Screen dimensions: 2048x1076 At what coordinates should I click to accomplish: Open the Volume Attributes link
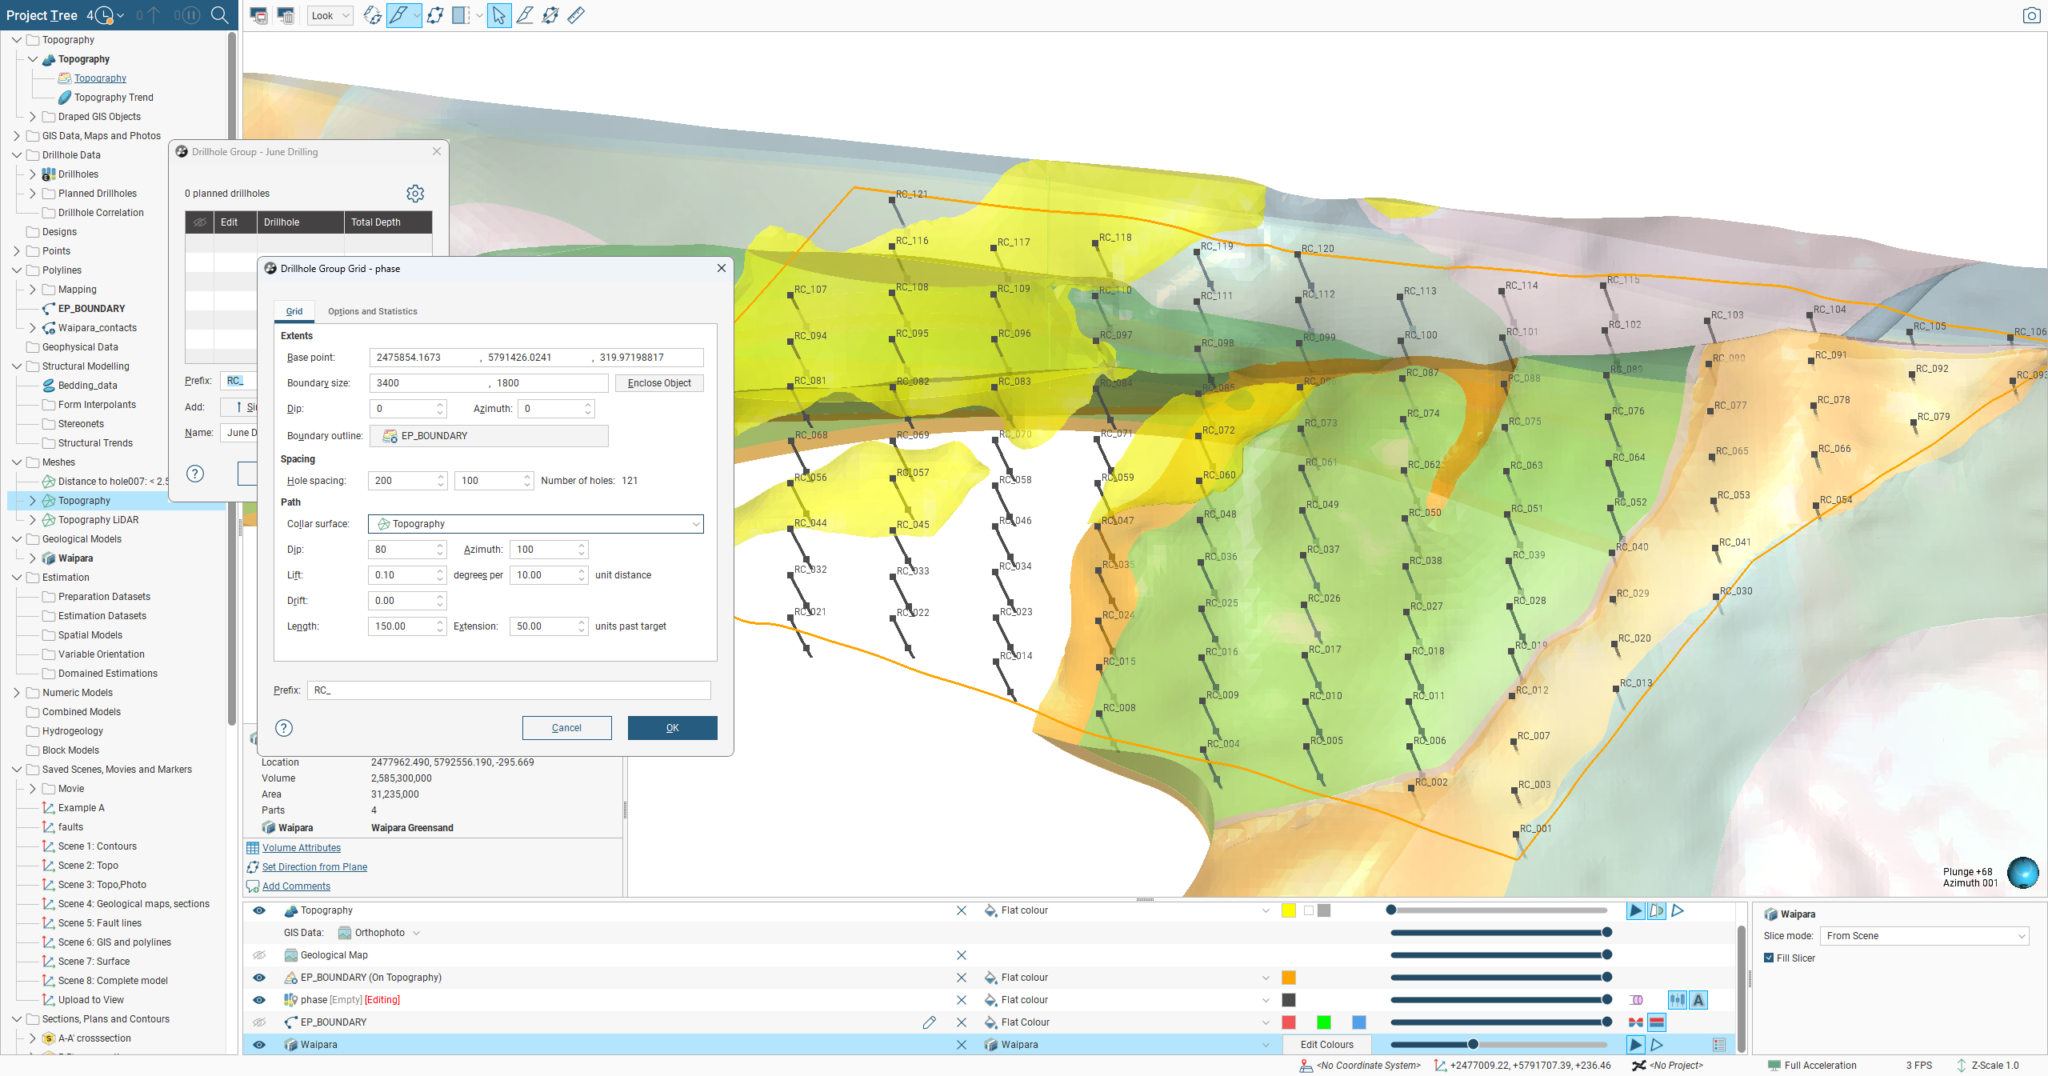[301, 848]
